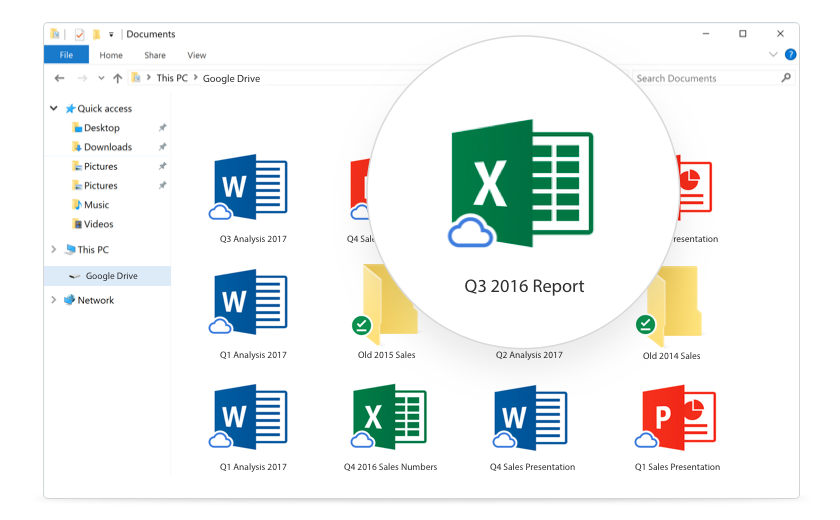Screen dimensions: 840x520
Task: Click This PC in the address breadcrumb
Action: 172,78
